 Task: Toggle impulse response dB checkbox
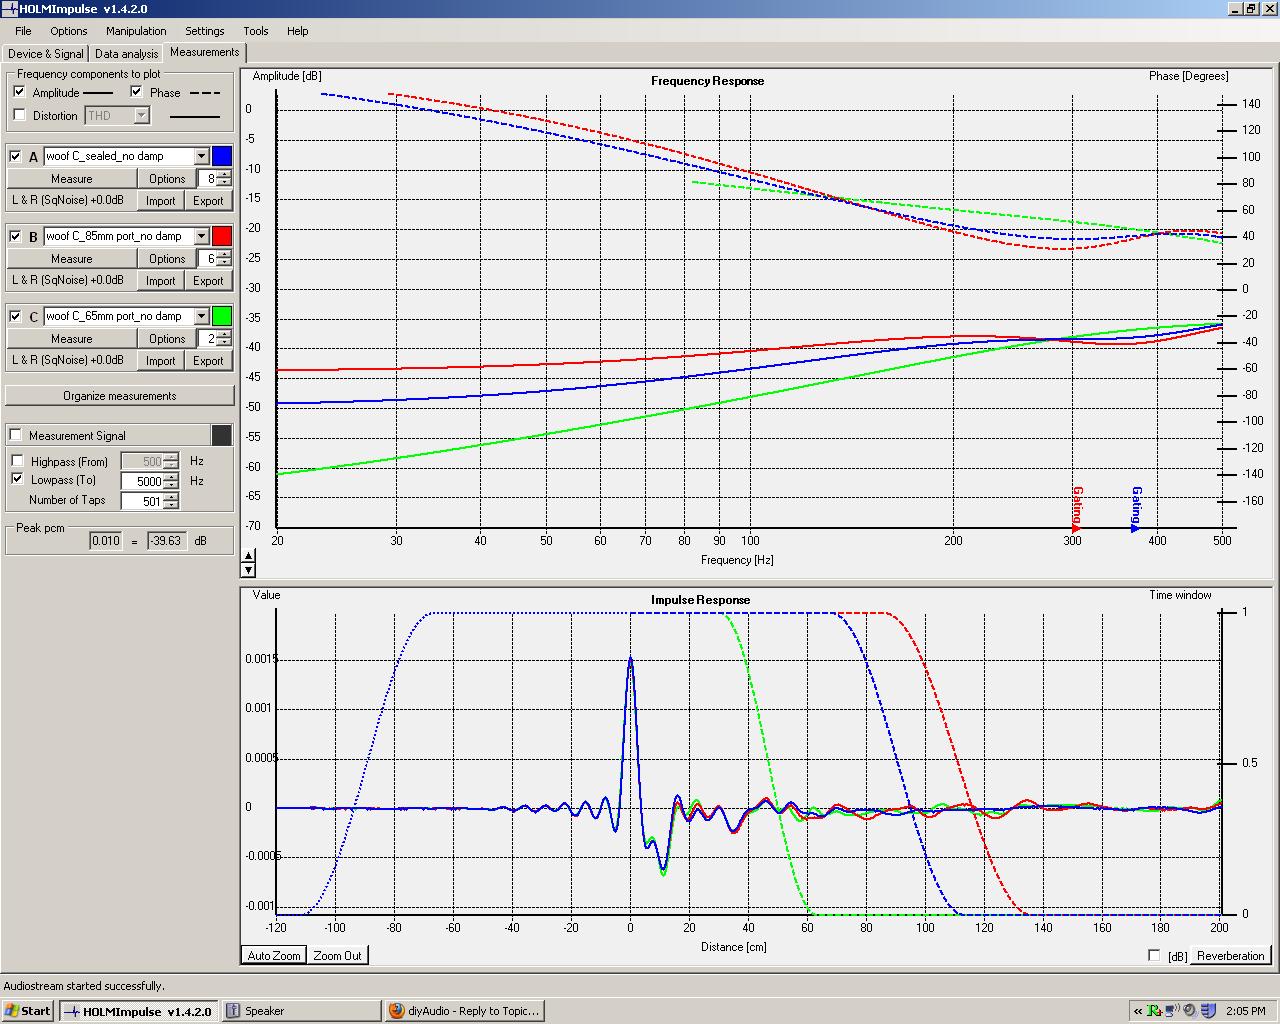tap(1154, 955)
